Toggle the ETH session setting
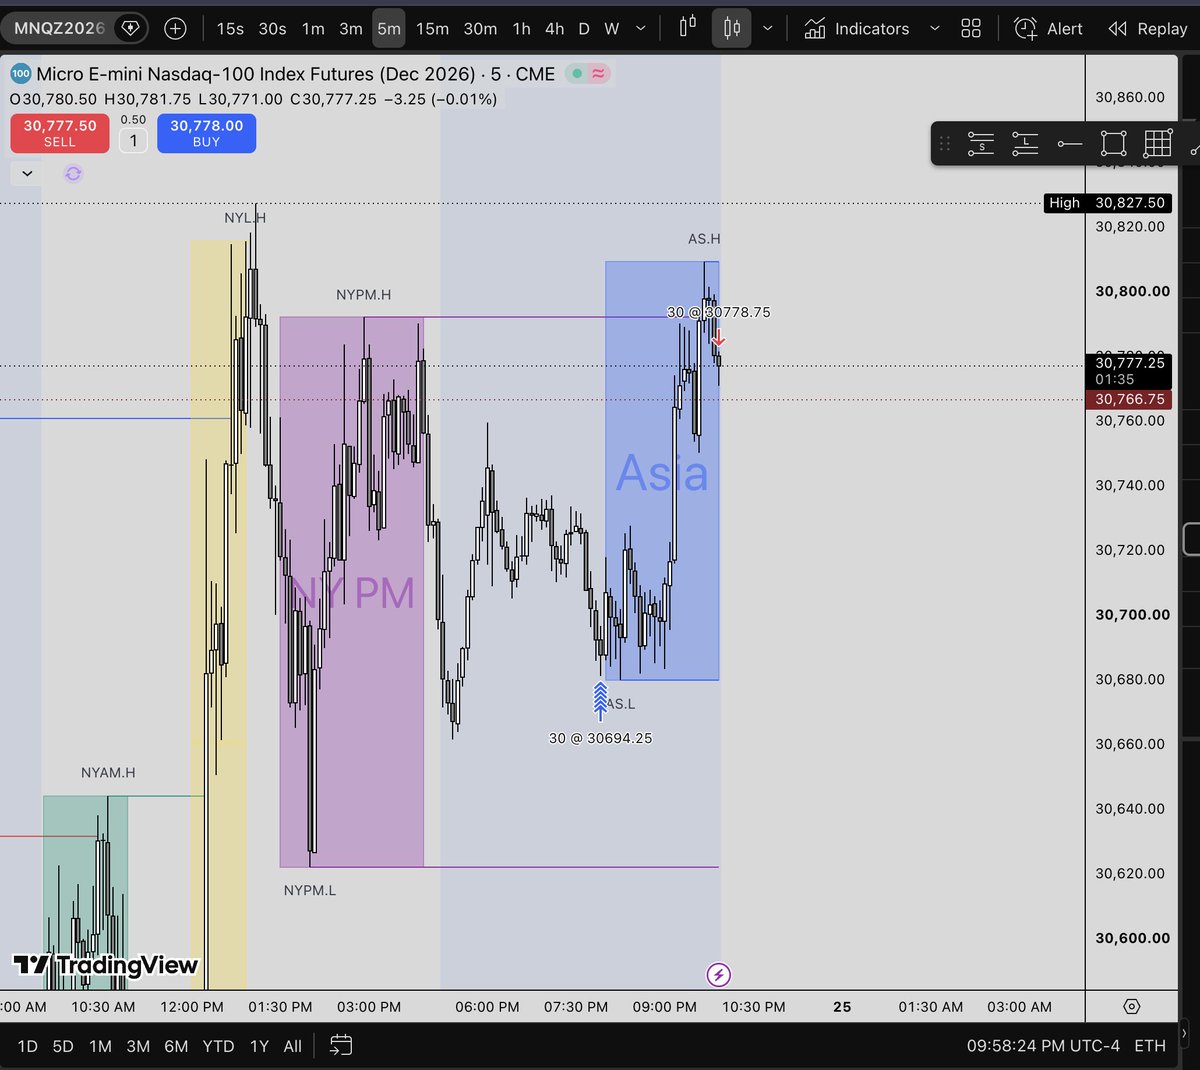The image size is (1200, 1070). point(1149,1046)
